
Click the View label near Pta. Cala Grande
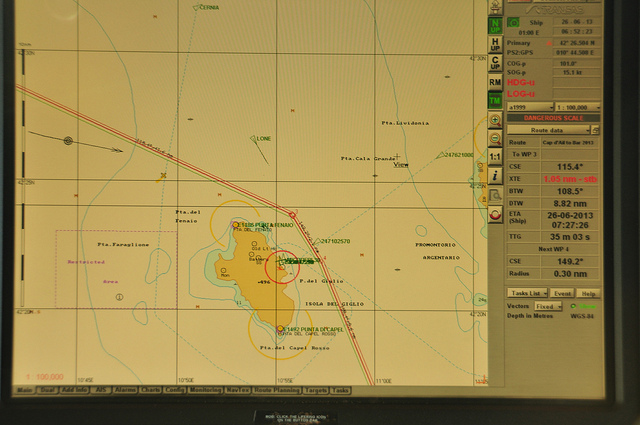tap(401, 165)
